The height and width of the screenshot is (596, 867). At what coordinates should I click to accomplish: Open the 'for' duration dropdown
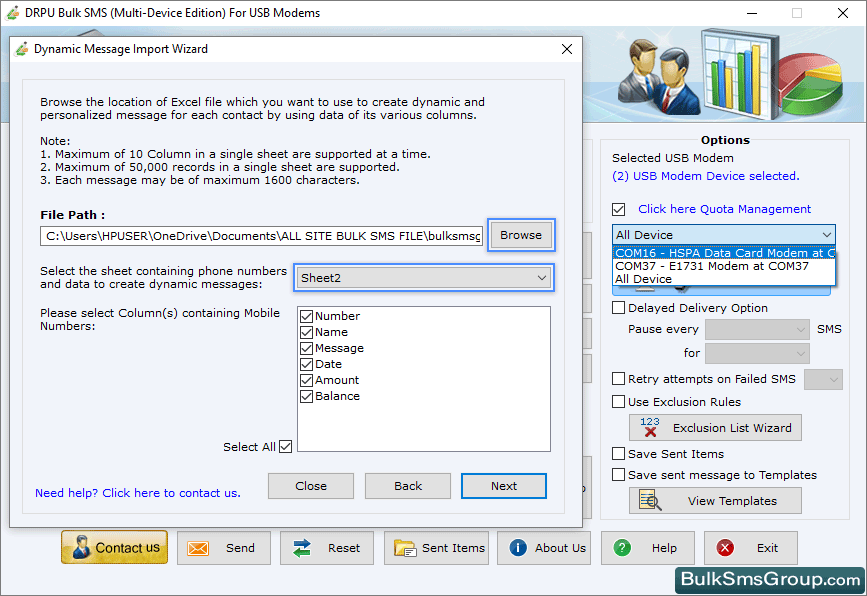click(x=757, y=353)
